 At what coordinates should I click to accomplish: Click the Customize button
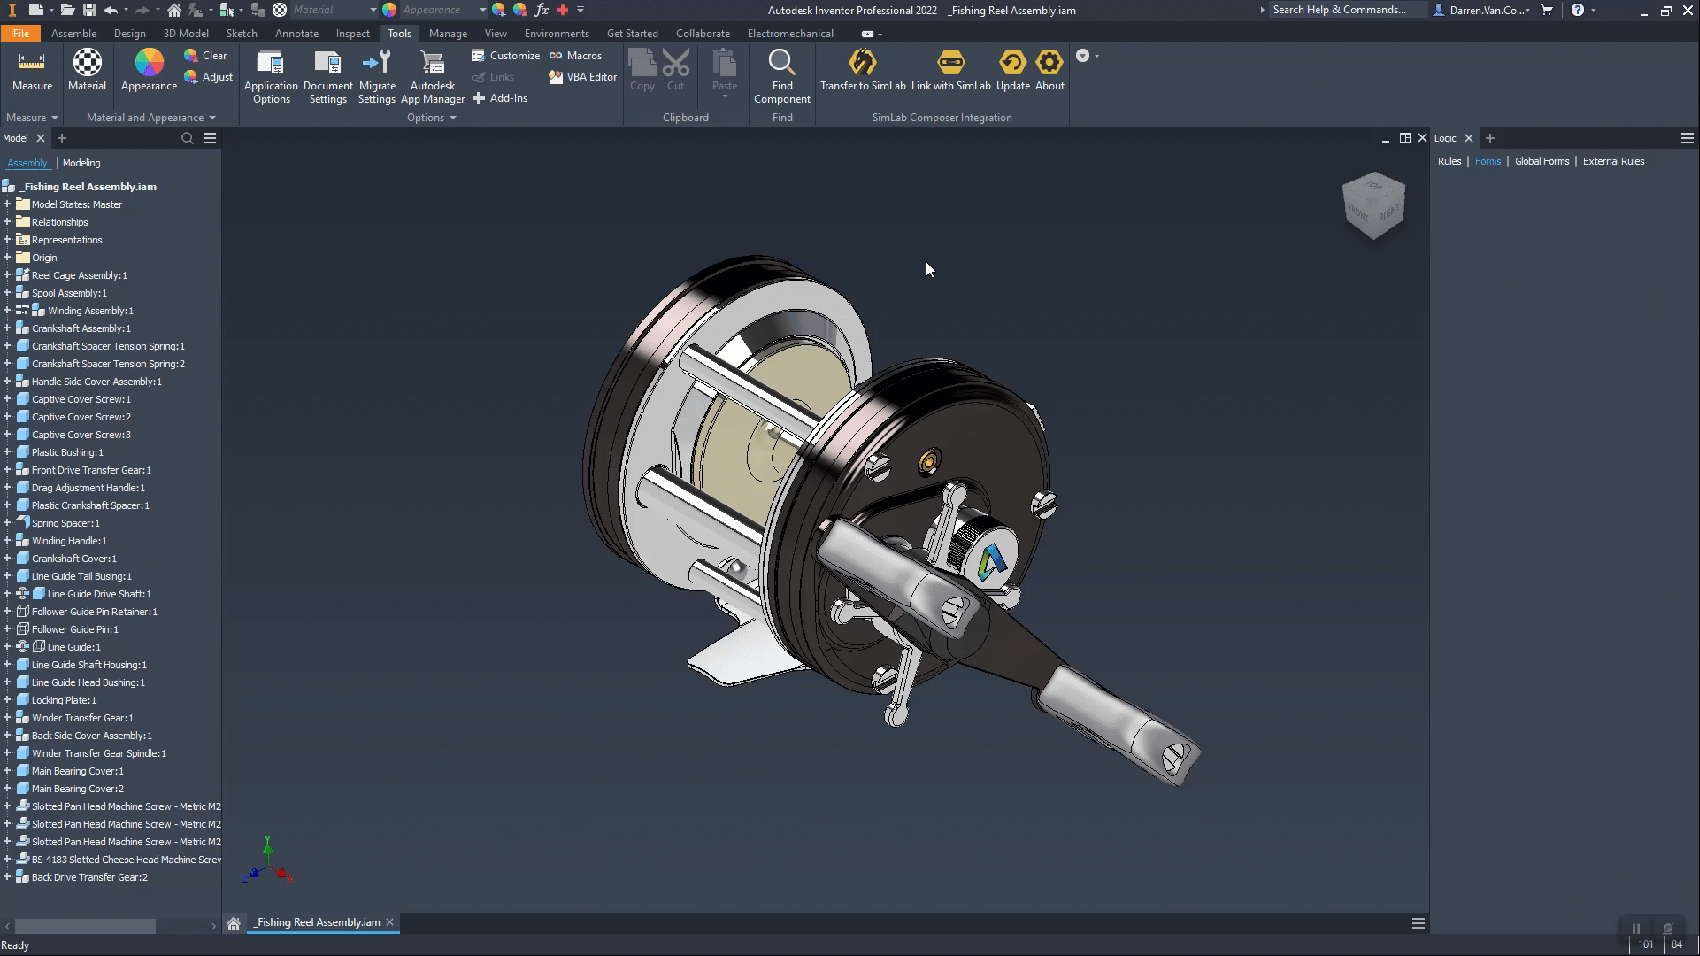click(506, 55)
